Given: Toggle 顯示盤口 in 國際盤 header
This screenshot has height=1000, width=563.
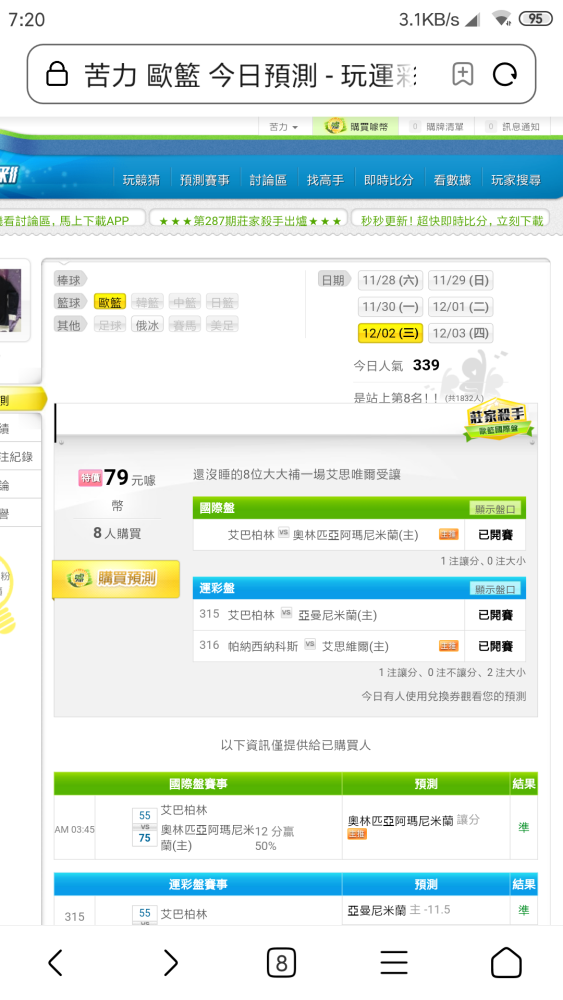Looking at the screenshot, I should (x=497, y=509).
